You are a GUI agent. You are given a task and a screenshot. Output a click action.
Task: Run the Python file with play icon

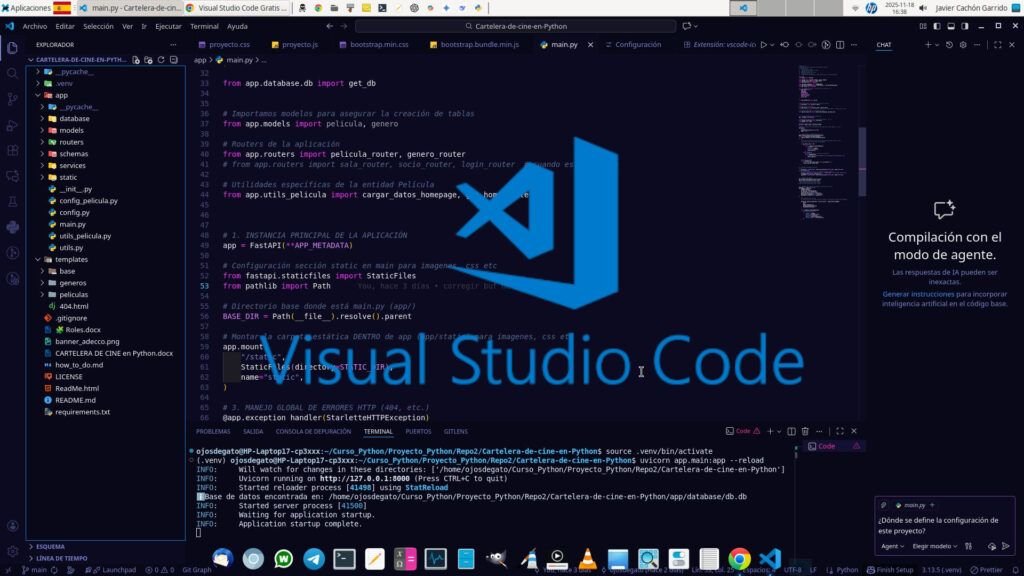[x=764, y=45]
